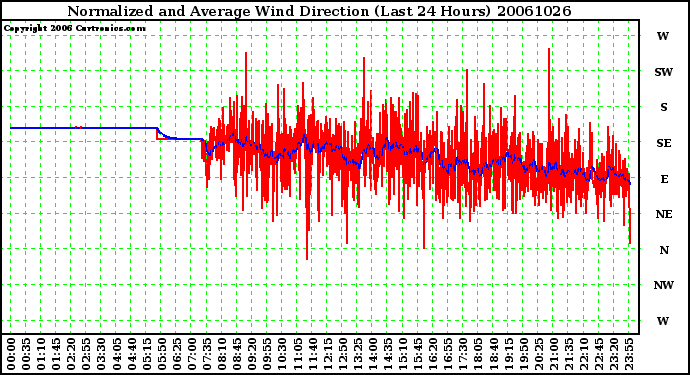This screenshot has height=375, width=690.
Task: Pick the 15:10 tick label
Action: 402,355
